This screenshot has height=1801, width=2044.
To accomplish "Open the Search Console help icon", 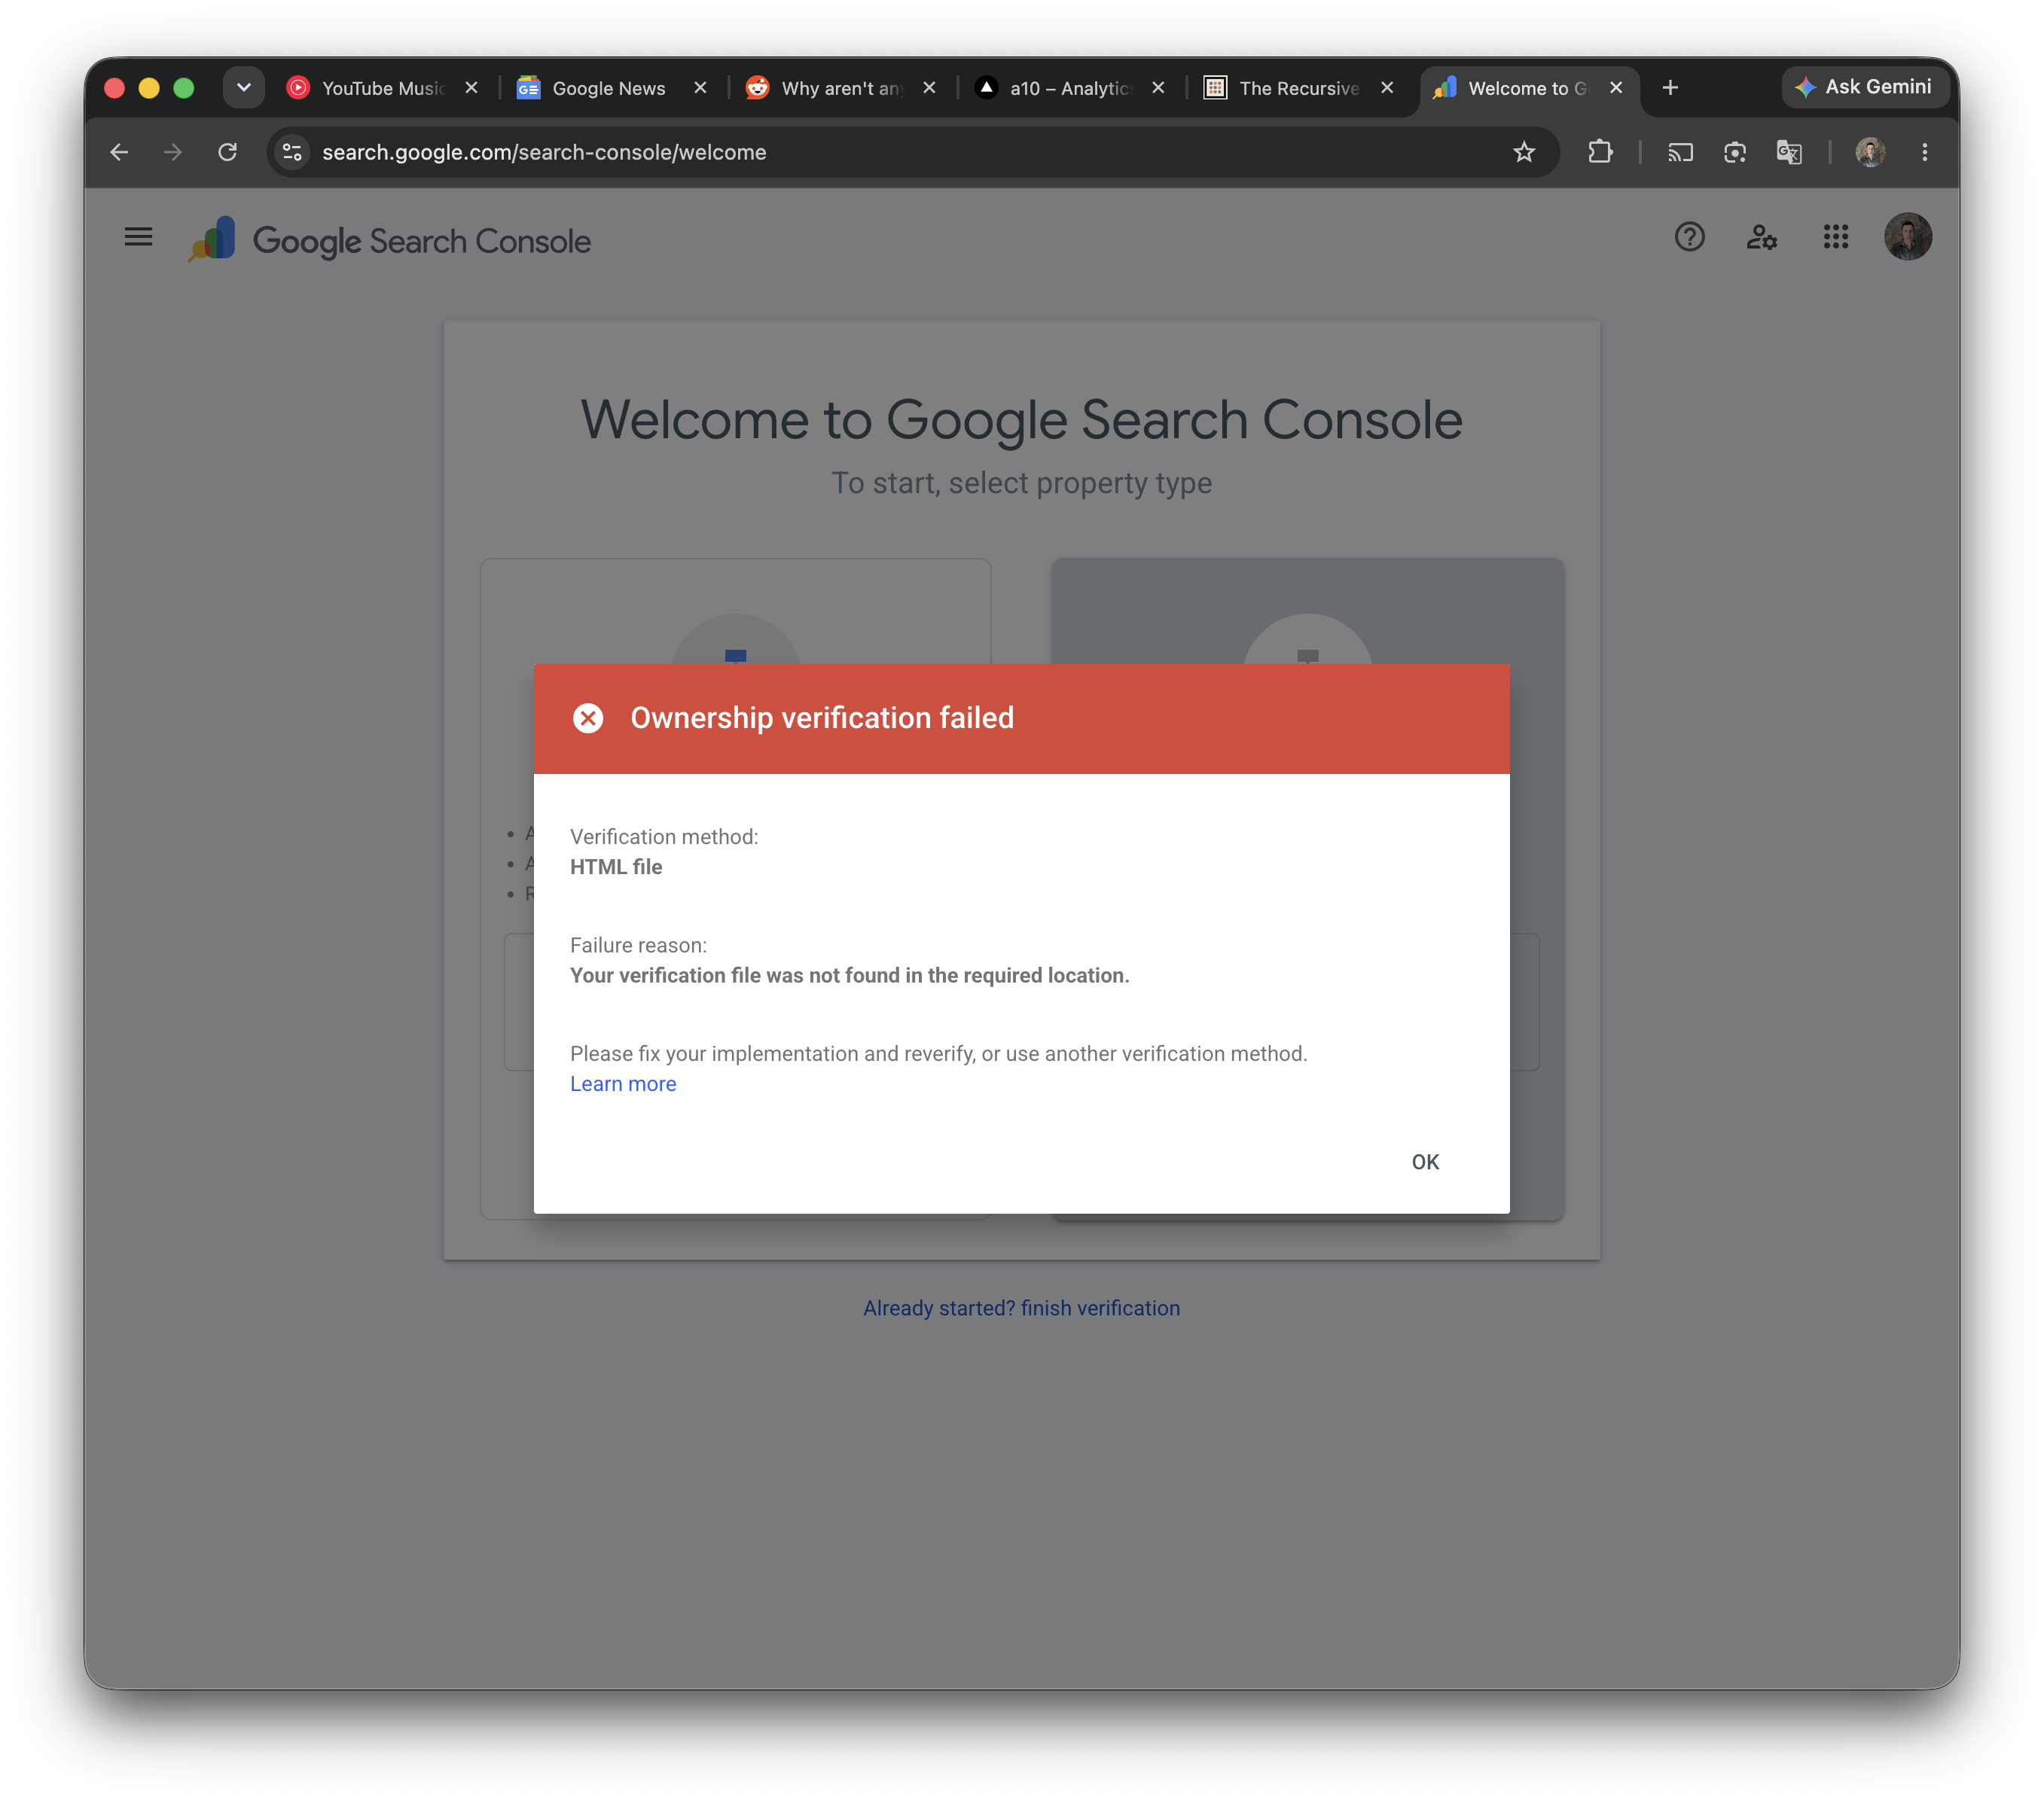I will pos(1689,237).
